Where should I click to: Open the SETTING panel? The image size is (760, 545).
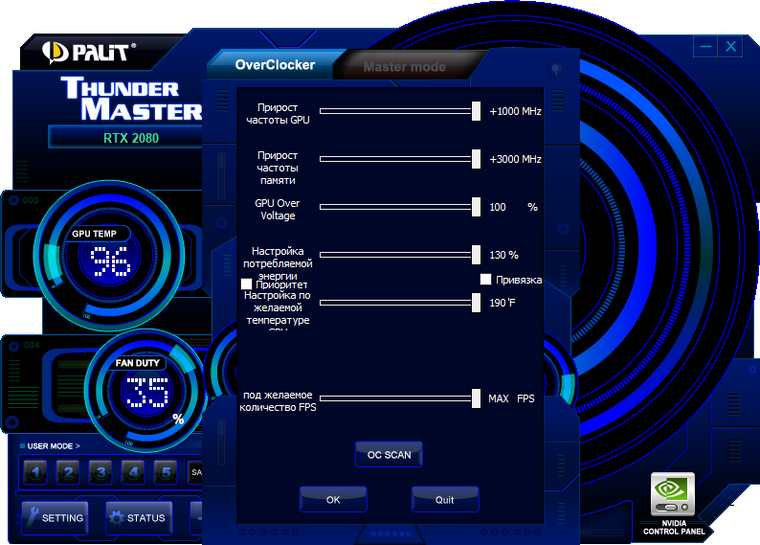coord(55,518)
